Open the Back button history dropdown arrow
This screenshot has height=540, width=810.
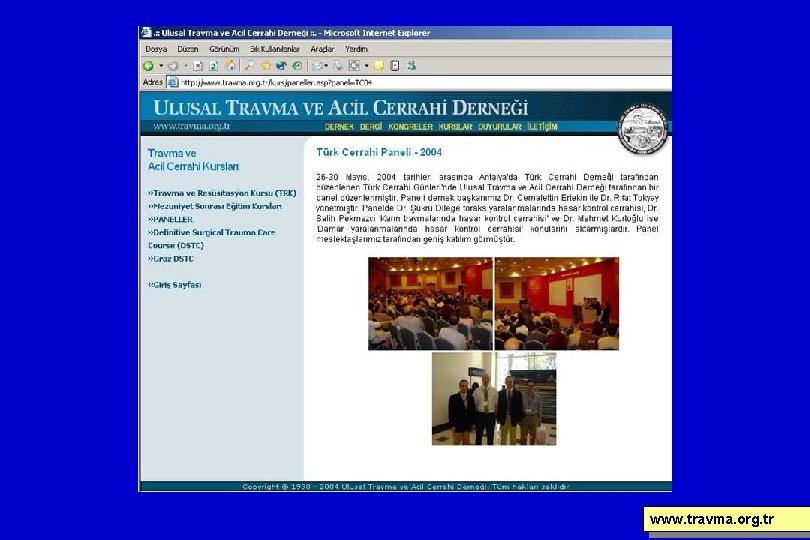[x=161, y=66]
